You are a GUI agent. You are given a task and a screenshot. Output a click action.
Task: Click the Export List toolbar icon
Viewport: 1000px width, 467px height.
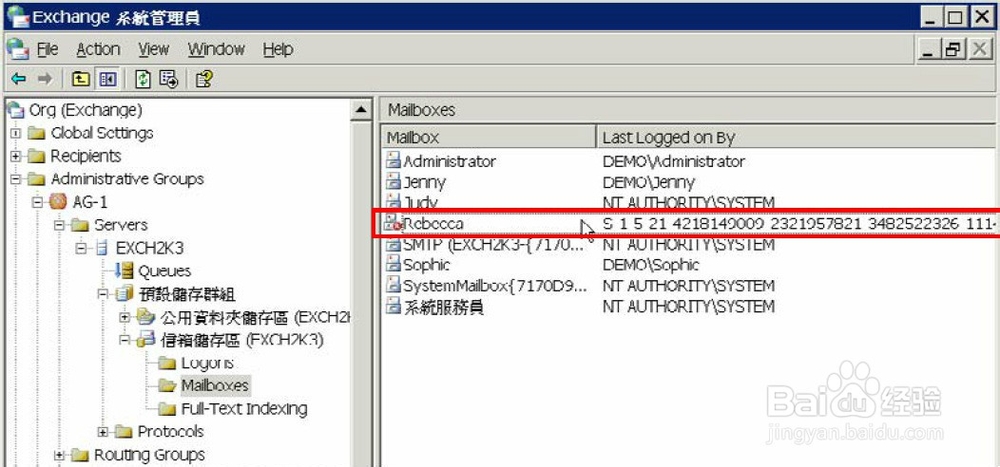[x=168, y=79]
